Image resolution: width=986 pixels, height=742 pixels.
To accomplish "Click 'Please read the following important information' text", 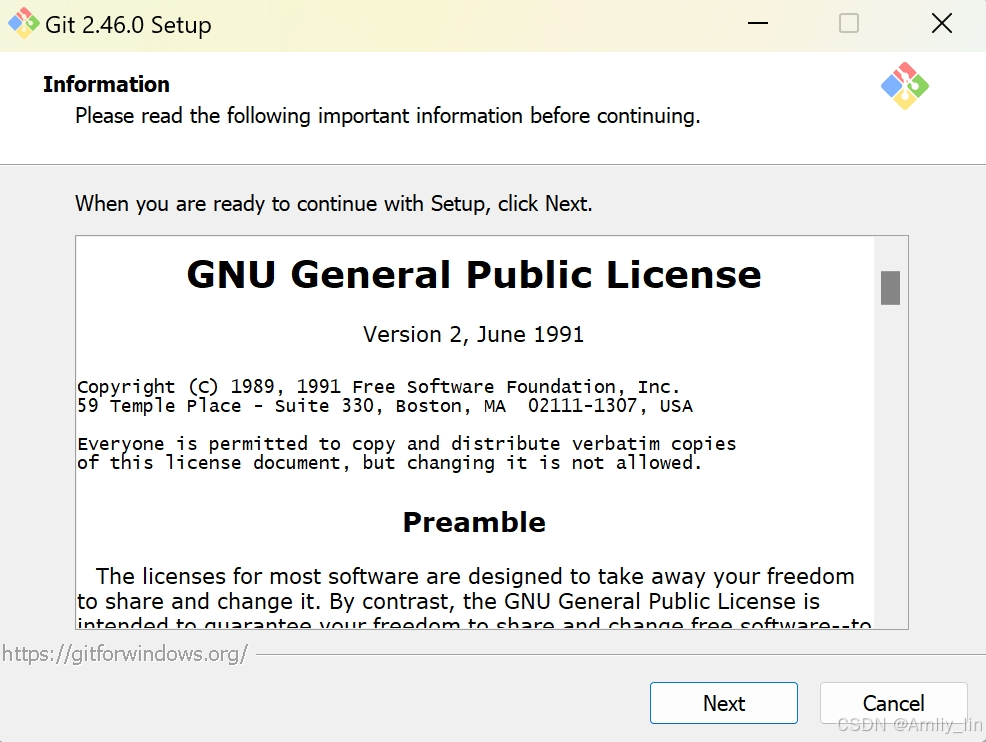I will click(387, 116).
